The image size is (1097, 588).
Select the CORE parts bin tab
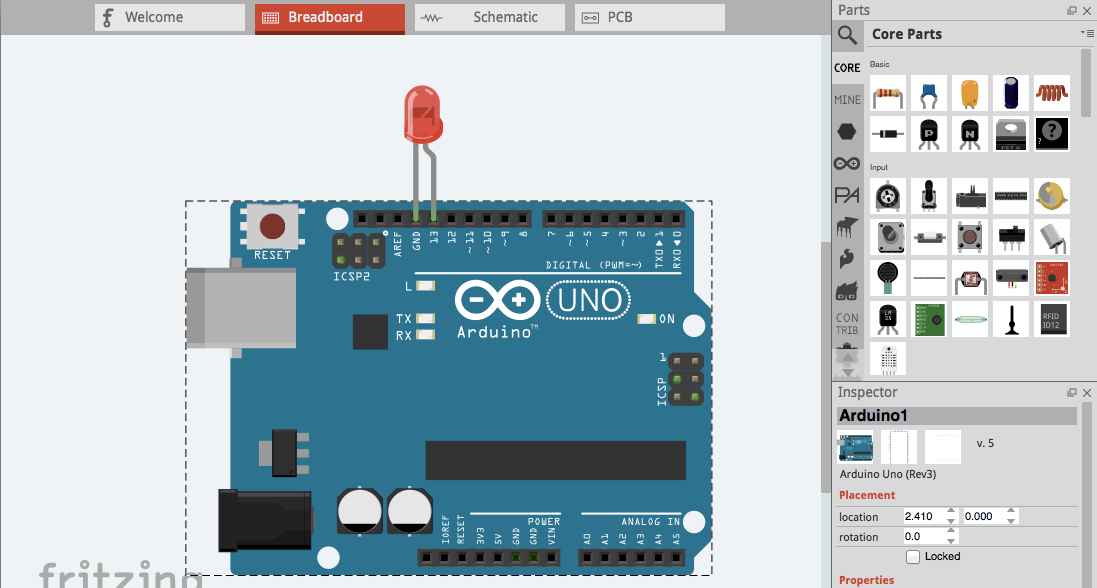847,68
